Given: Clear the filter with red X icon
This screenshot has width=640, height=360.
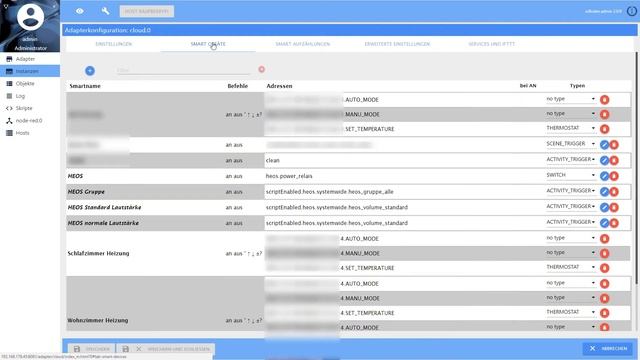Looking at the screenshot, I should [262, 69].
